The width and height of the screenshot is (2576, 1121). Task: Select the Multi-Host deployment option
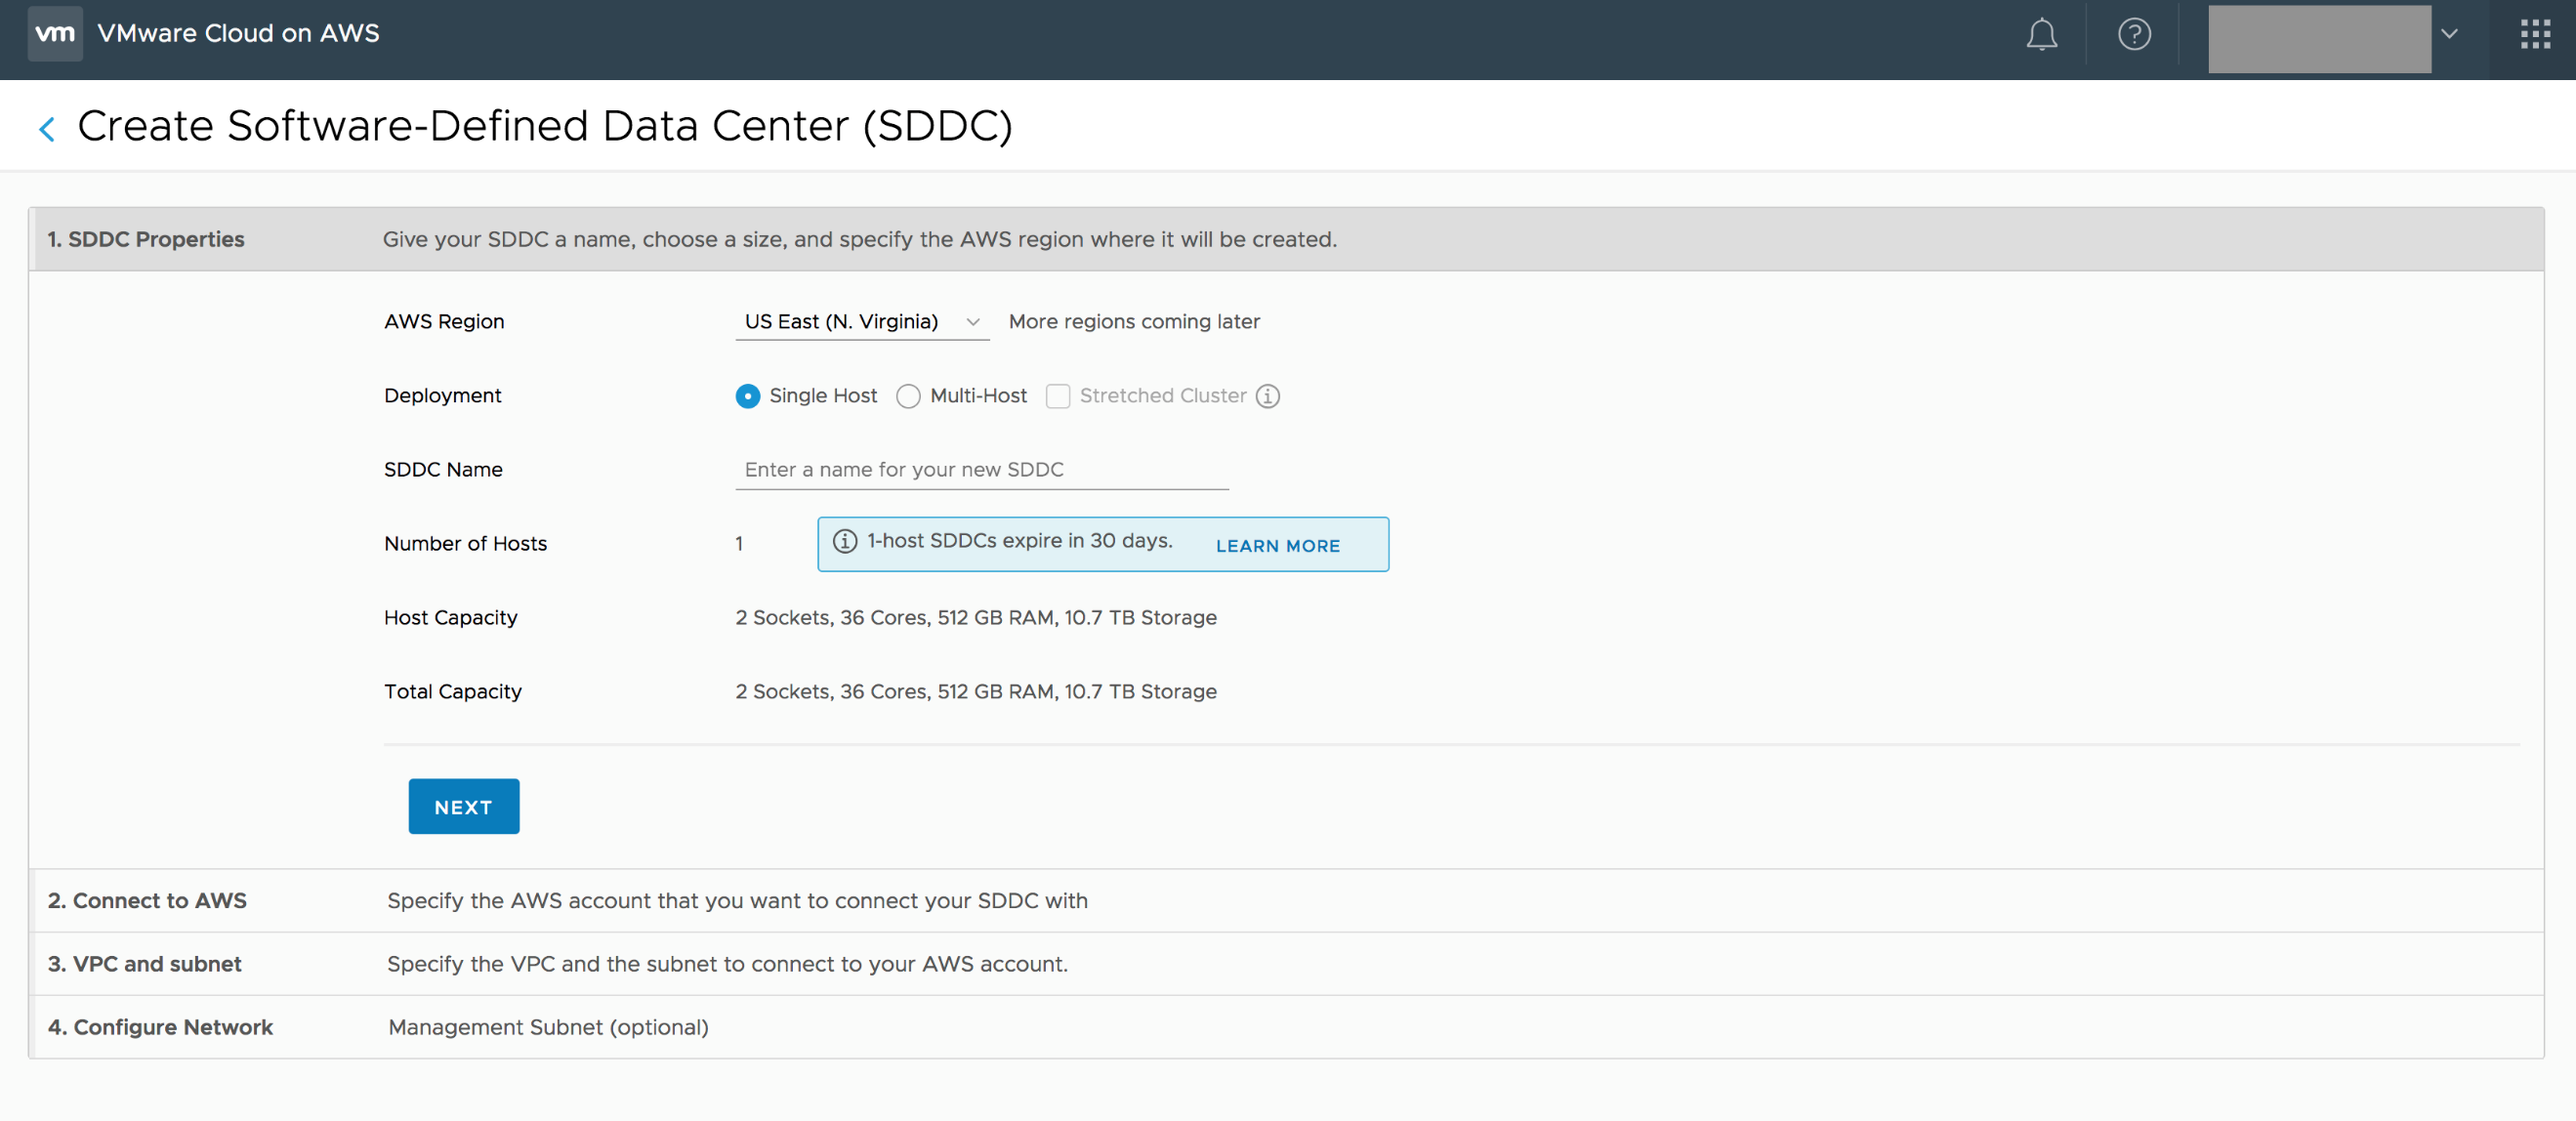coord(908,396)
